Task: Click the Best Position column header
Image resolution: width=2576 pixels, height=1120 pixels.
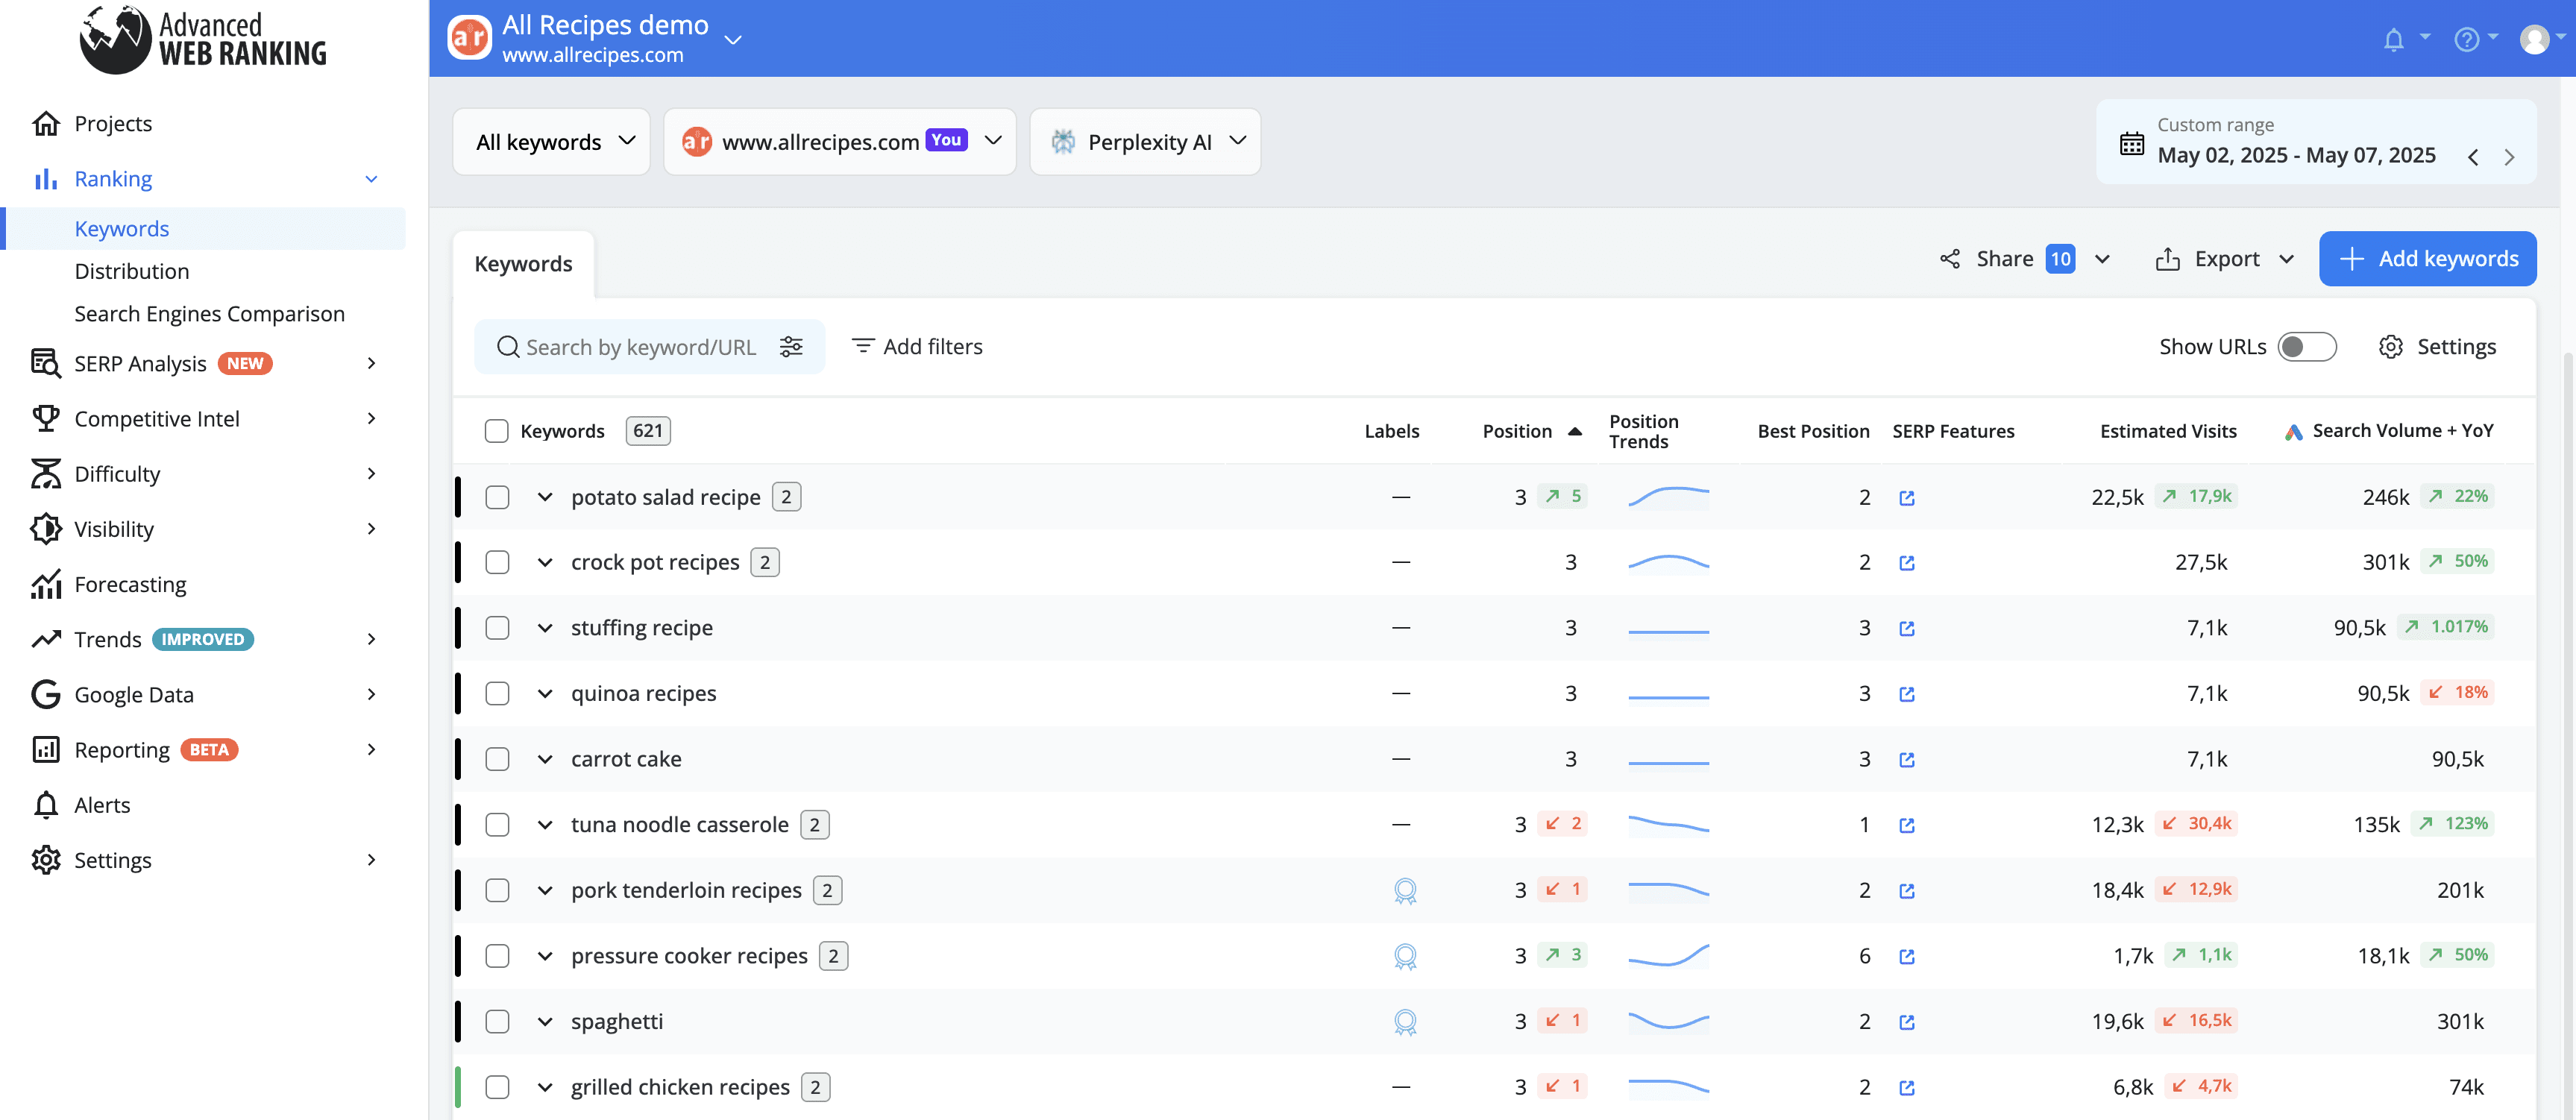Action: (1813, 431)
